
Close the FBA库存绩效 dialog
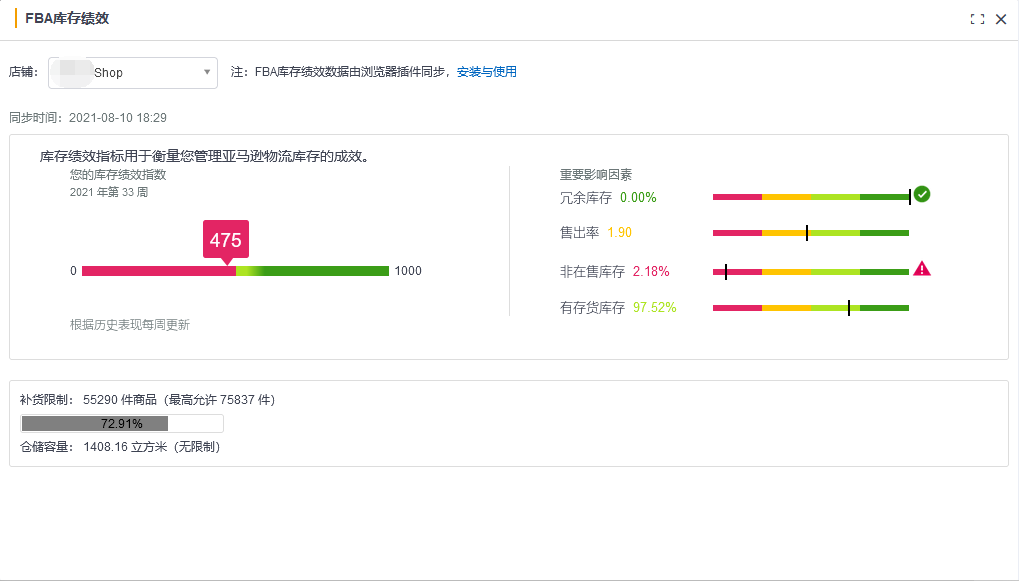(x=1001, y=19)
